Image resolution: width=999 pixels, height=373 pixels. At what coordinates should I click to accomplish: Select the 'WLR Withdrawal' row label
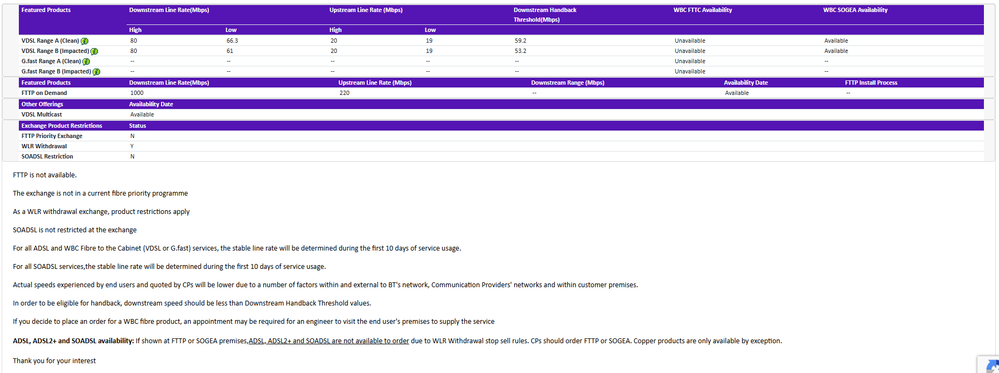[x=44, y=146]
